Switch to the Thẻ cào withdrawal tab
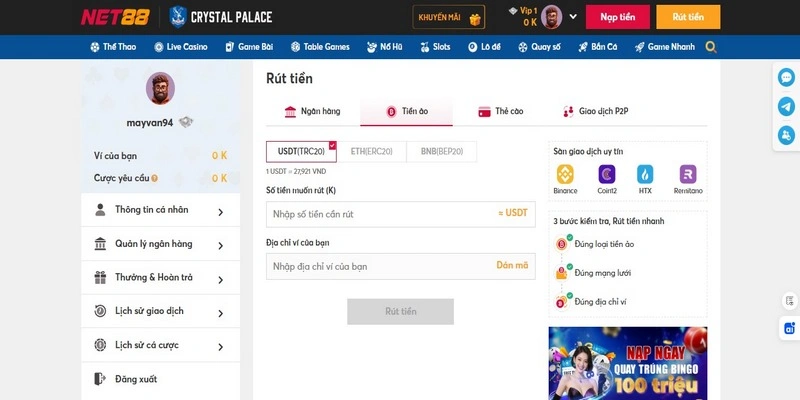Image resolution: width=800 pixels, height=400 pixels. (x=500, y=111)
